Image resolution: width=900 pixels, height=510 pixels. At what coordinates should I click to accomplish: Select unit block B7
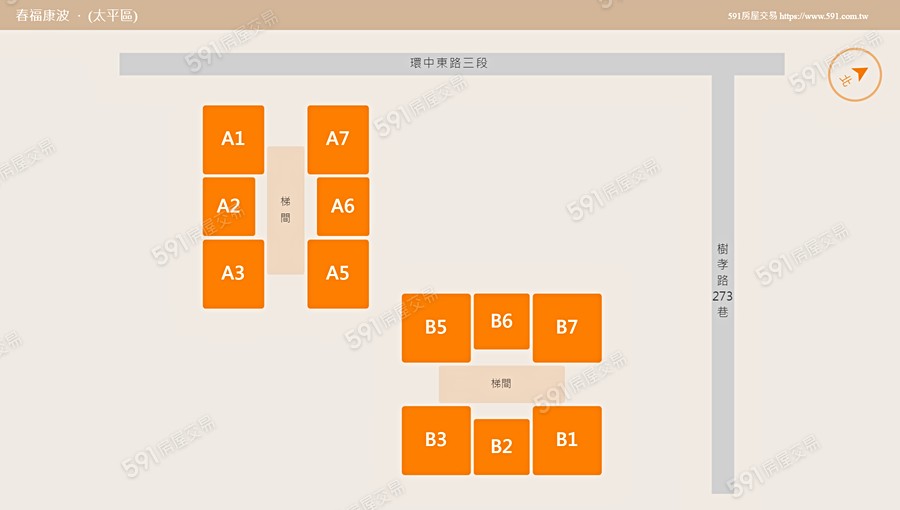coord(567,327)
